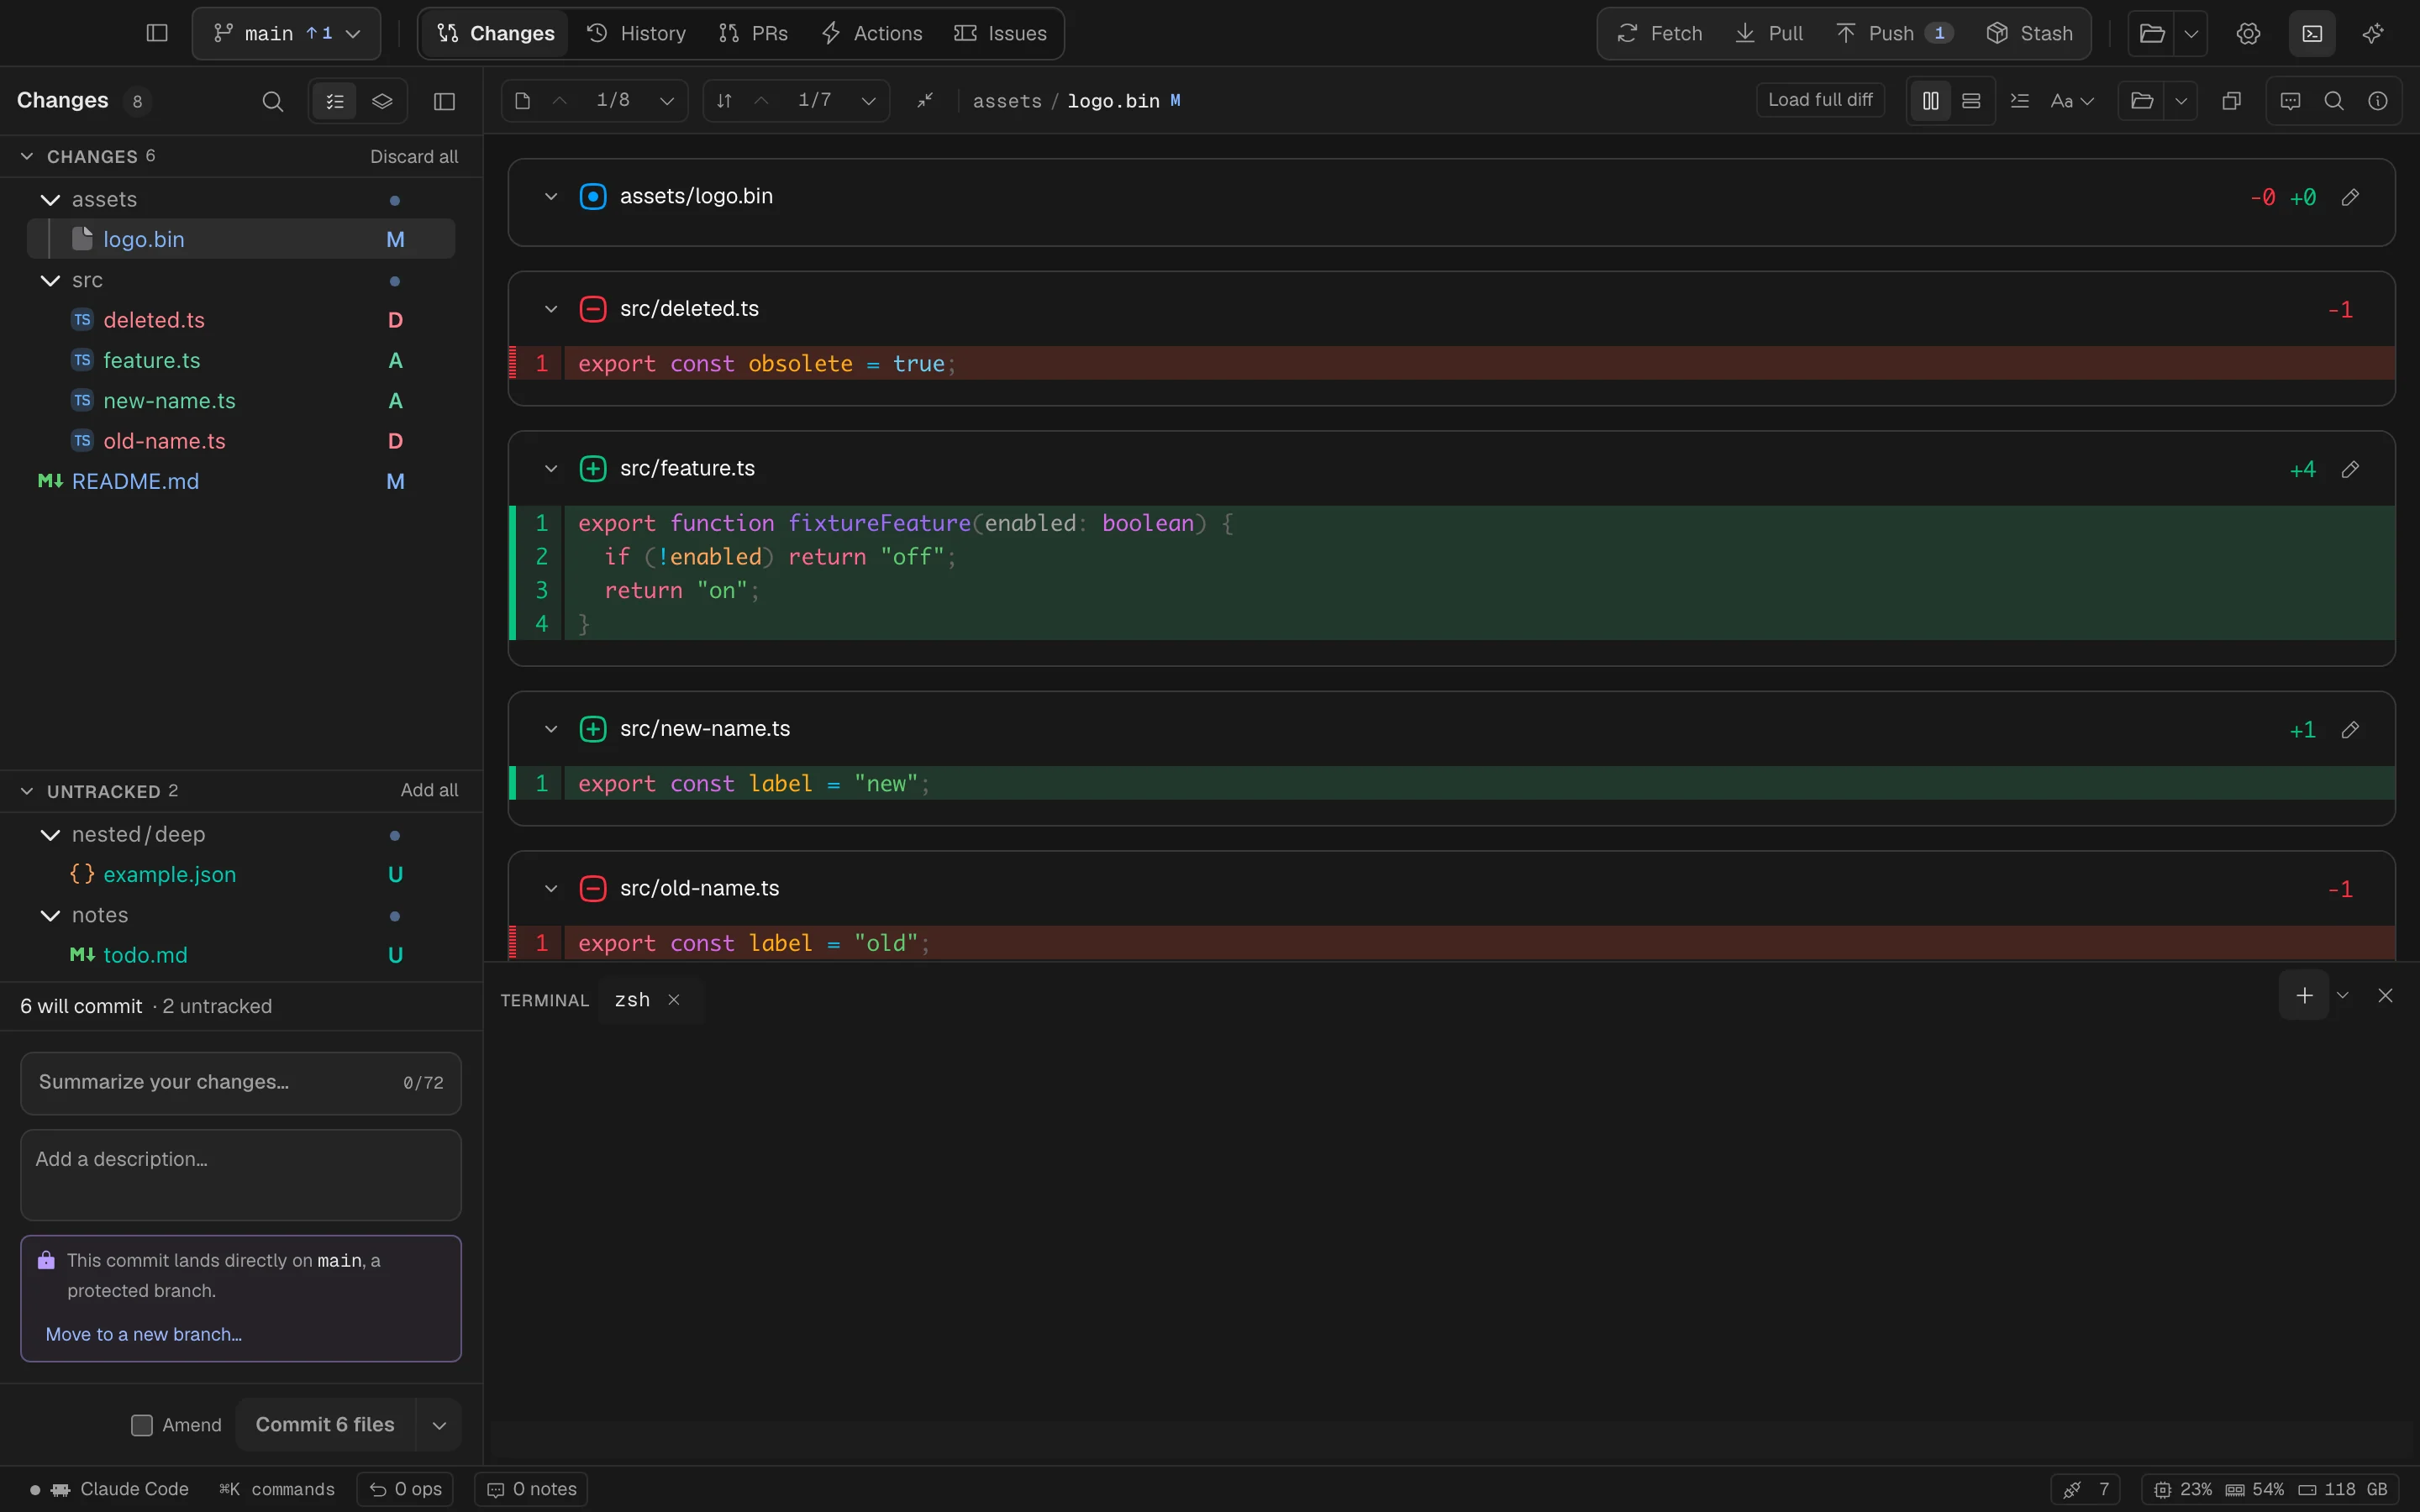Select logo.bin in the file tree
The width and height of the screenshot is (2420, 1512).
tap(241, 239)
